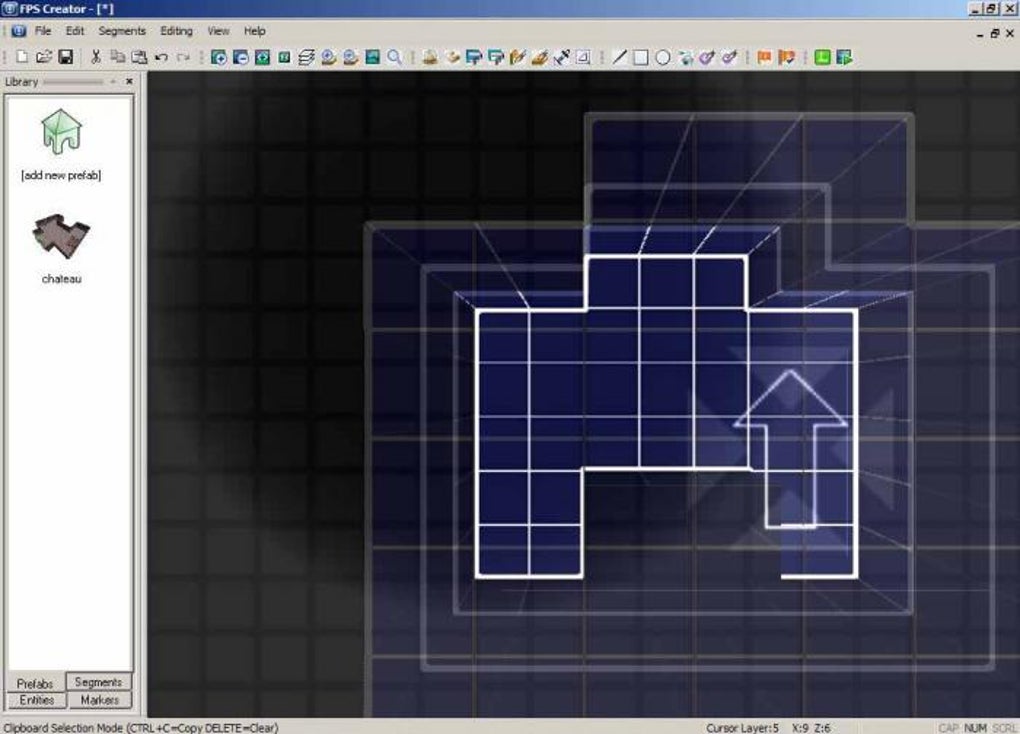
Task: Click the X:9 Z:6 coordinate readout
Action: [x=811, y=727]
